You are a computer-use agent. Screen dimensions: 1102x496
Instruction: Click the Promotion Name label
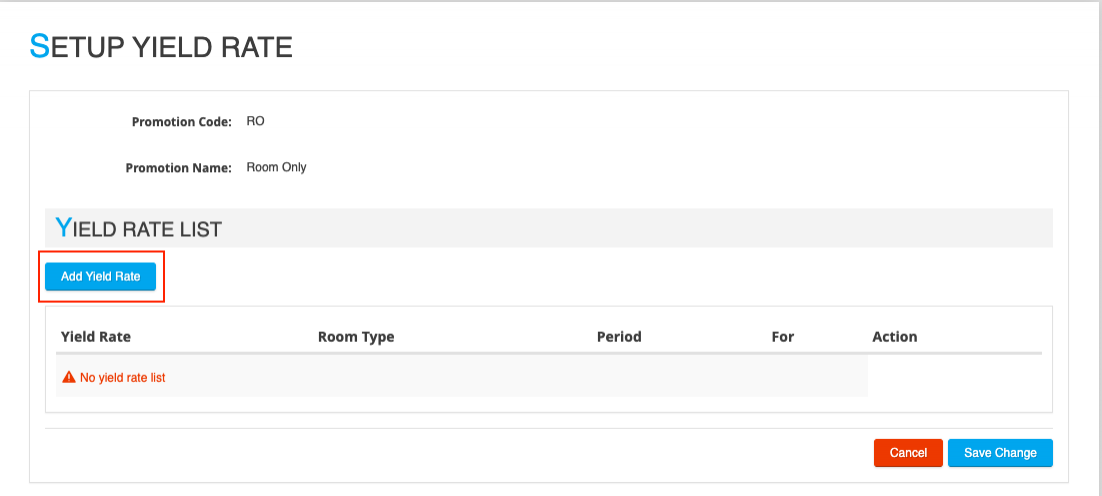pyautogui.click(x=179, y=168)
